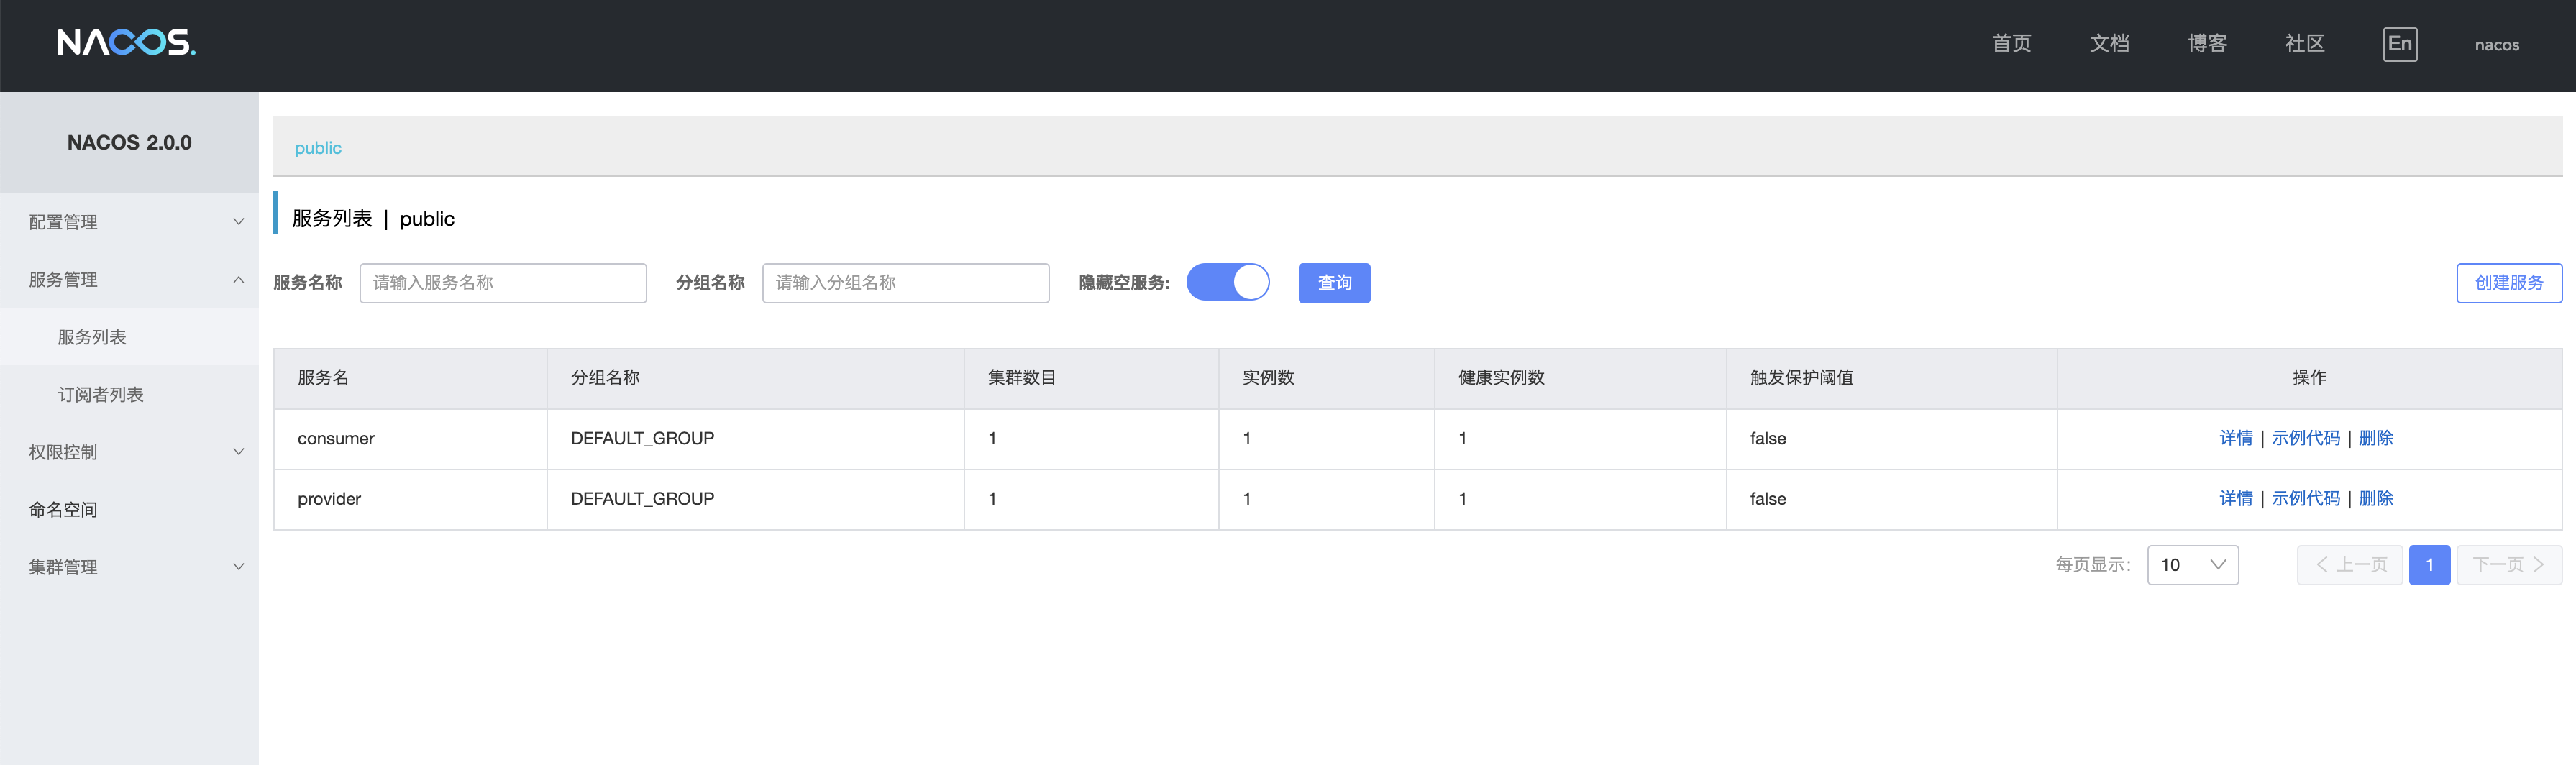The height and width of the screenshot is (765, 2576).
Task: Open 服务列表 in the sidebar
Action: 92,337
